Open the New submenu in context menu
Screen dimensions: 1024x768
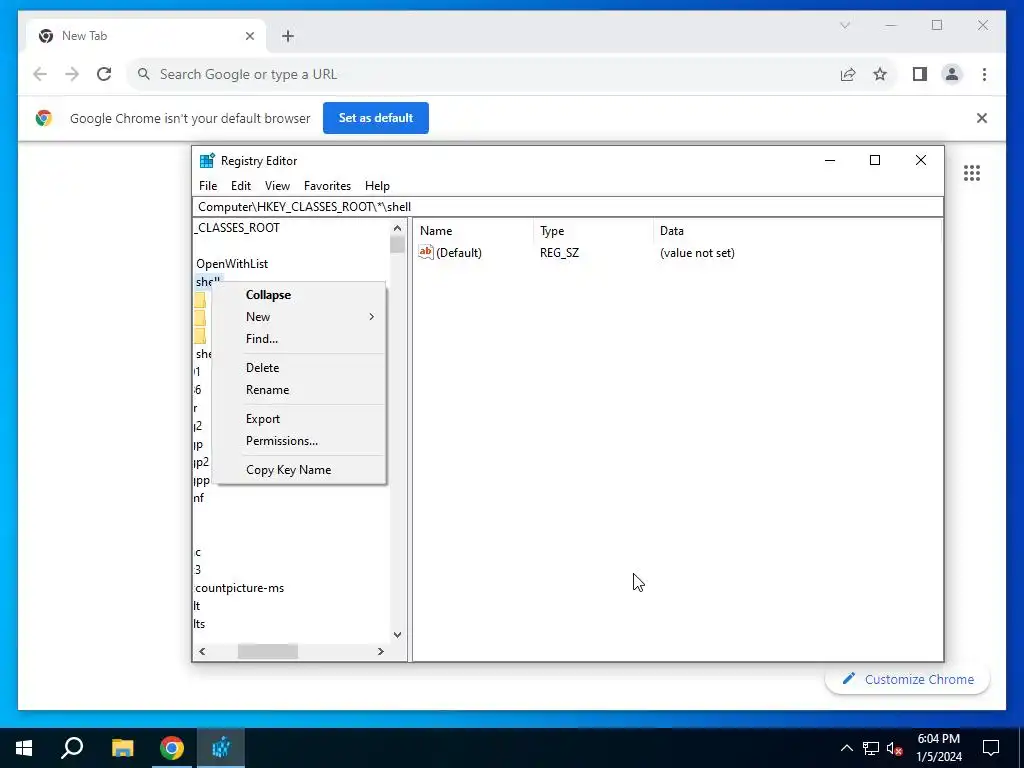[x=299, y=317]
